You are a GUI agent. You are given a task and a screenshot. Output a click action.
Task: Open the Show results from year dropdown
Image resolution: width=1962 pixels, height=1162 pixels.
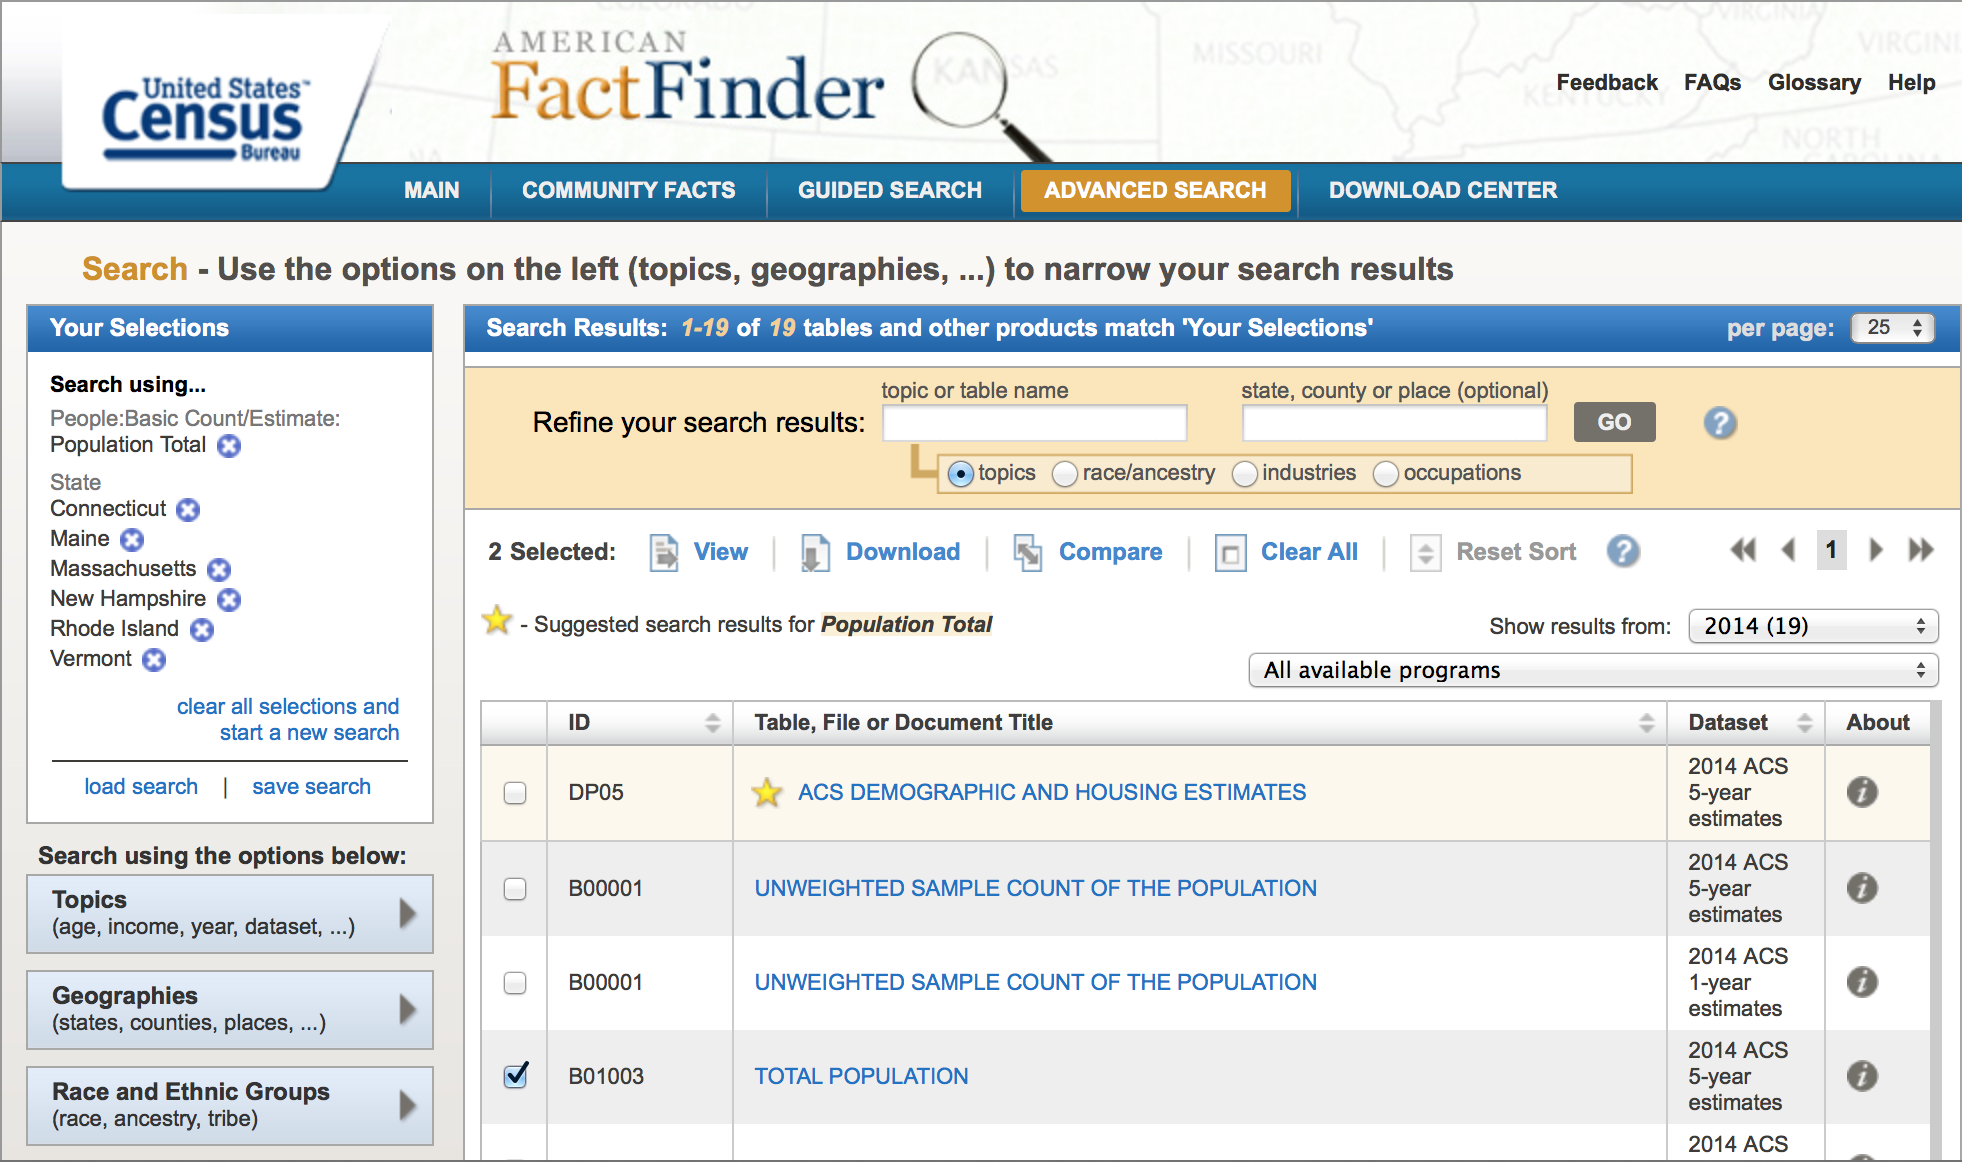[x=1813, y=626]
